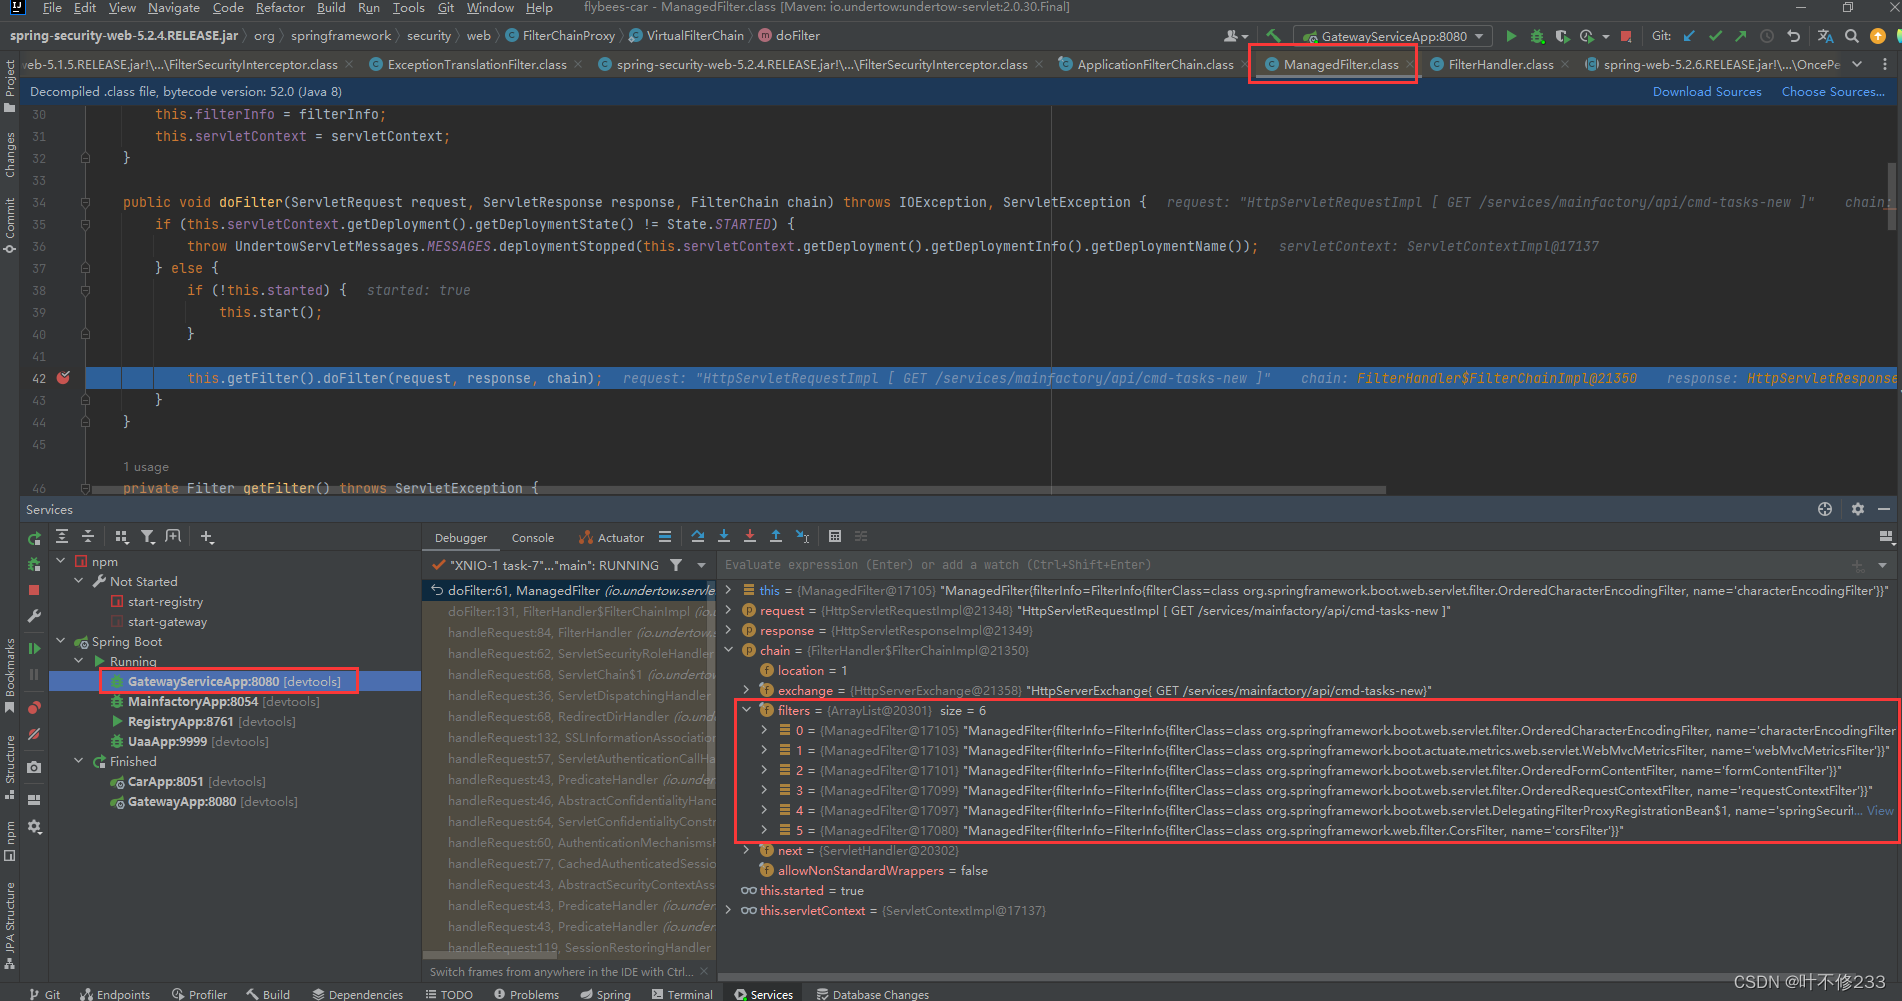Image resolution: width=1902 pixels, height=1001 pixels.
Task: Click the Rerun icon in Services sidebar
Action: tap(35, 539)
